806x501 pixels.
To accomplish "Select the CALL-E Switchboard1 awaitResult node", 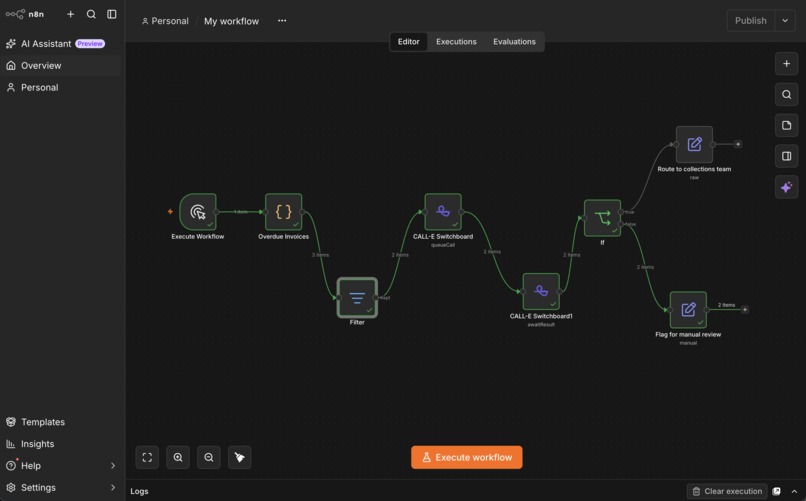I will (541, 291).
